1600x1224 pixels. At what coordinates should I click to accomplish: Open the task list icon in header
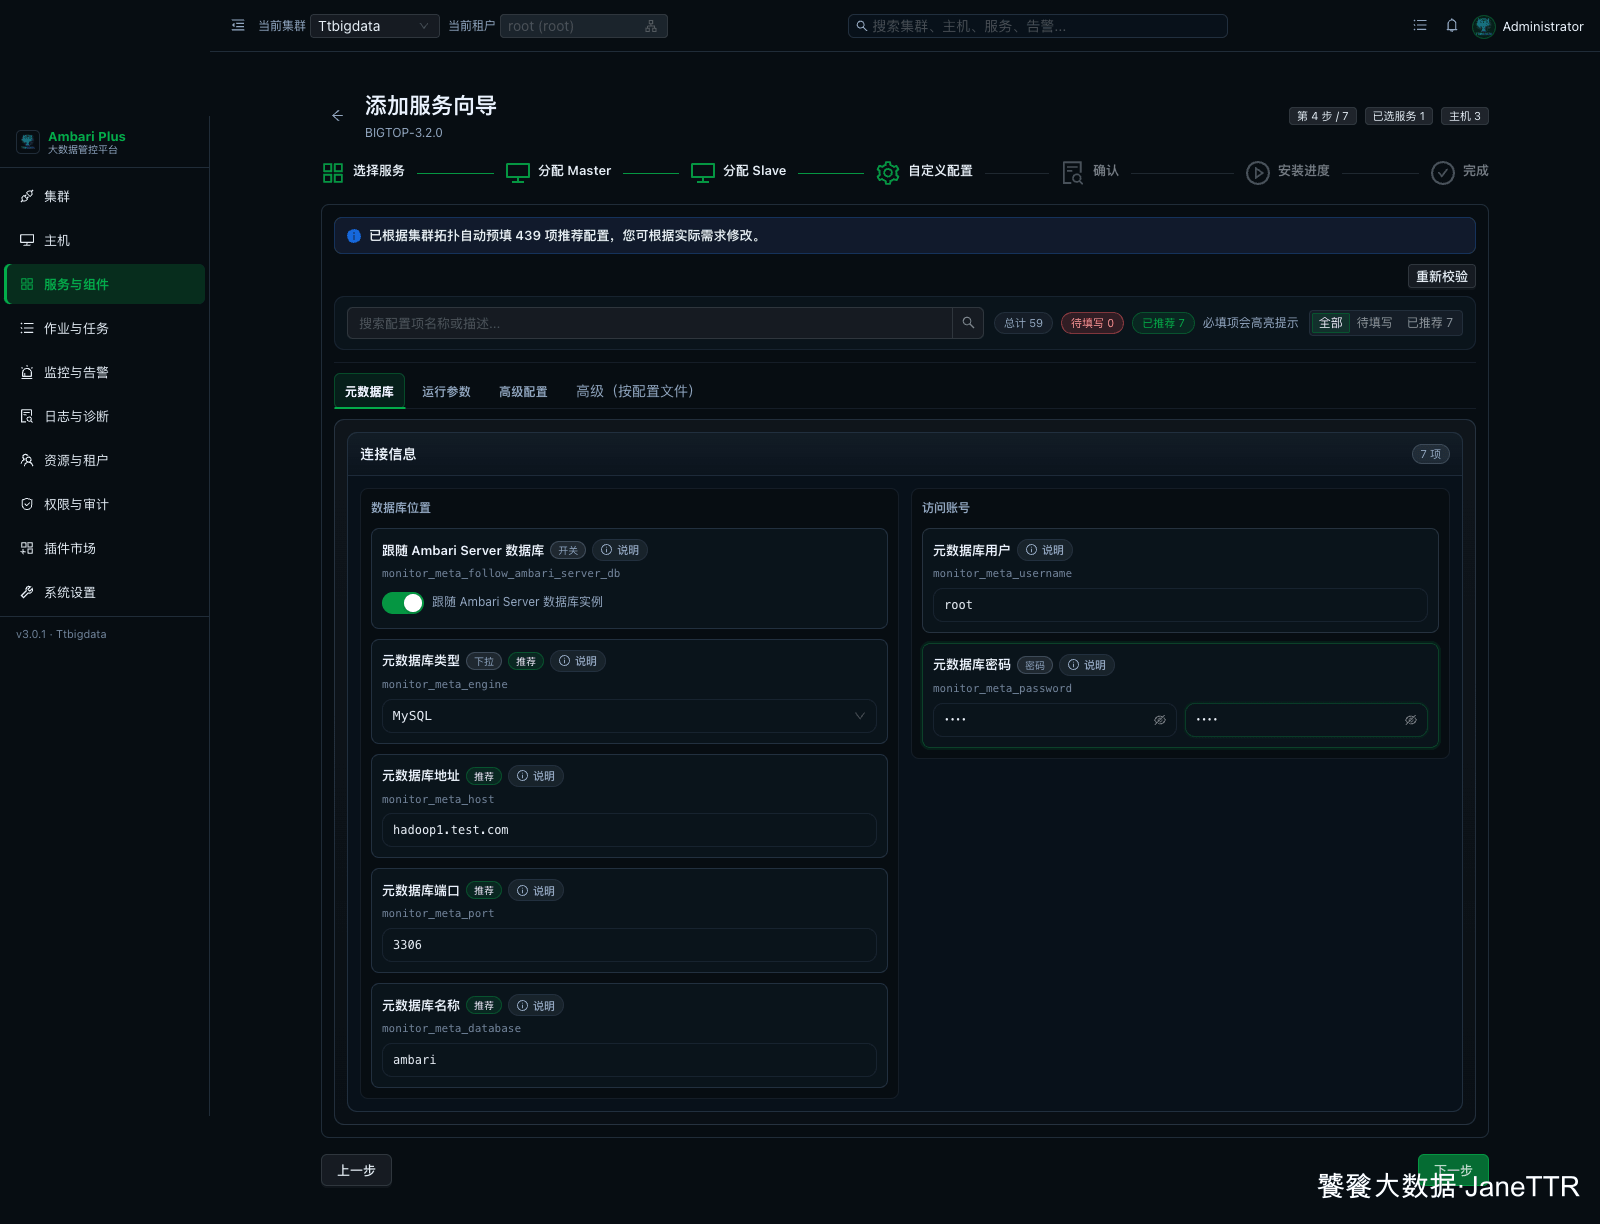pyautogui.click(x=1420, y=26)
